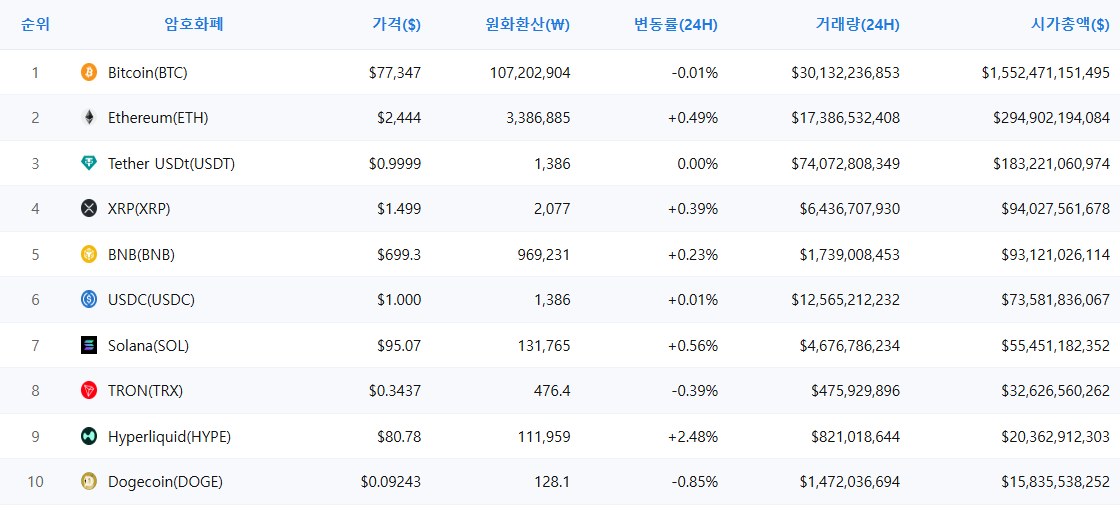The width and height of the screenshot is (1120, 514).
Task: Click the Solana logo icon
Action: pos(89,346)
